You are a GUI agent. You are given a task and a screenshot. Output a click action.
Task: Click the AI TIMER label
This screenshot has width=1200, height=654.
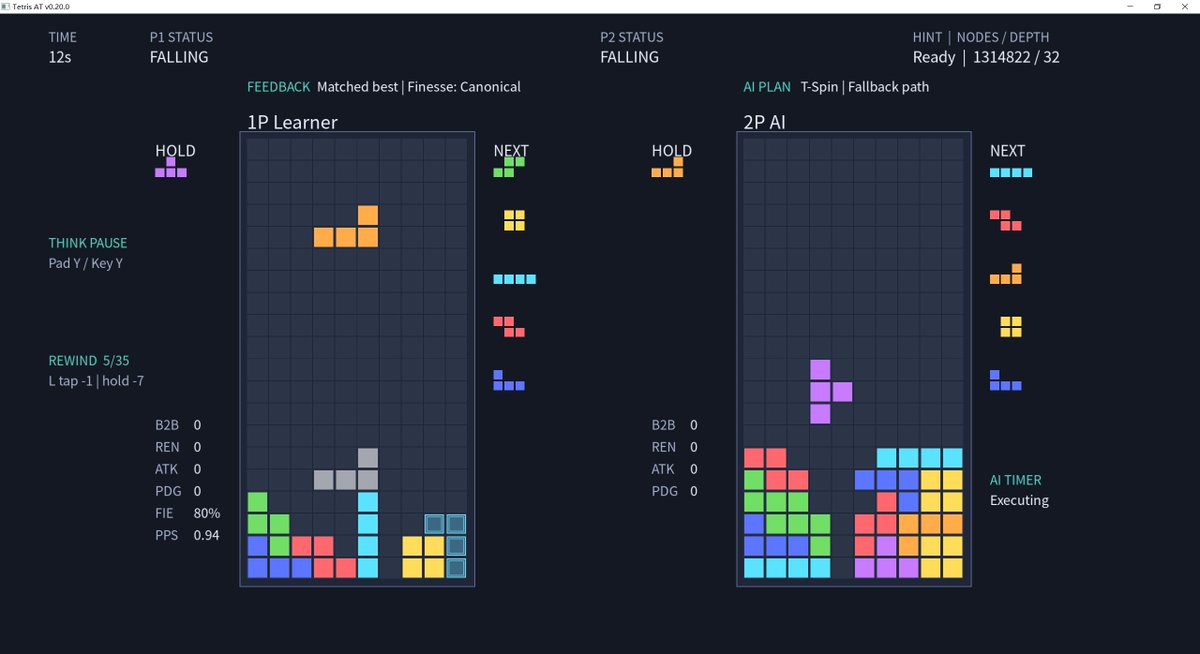(1016, 480)
